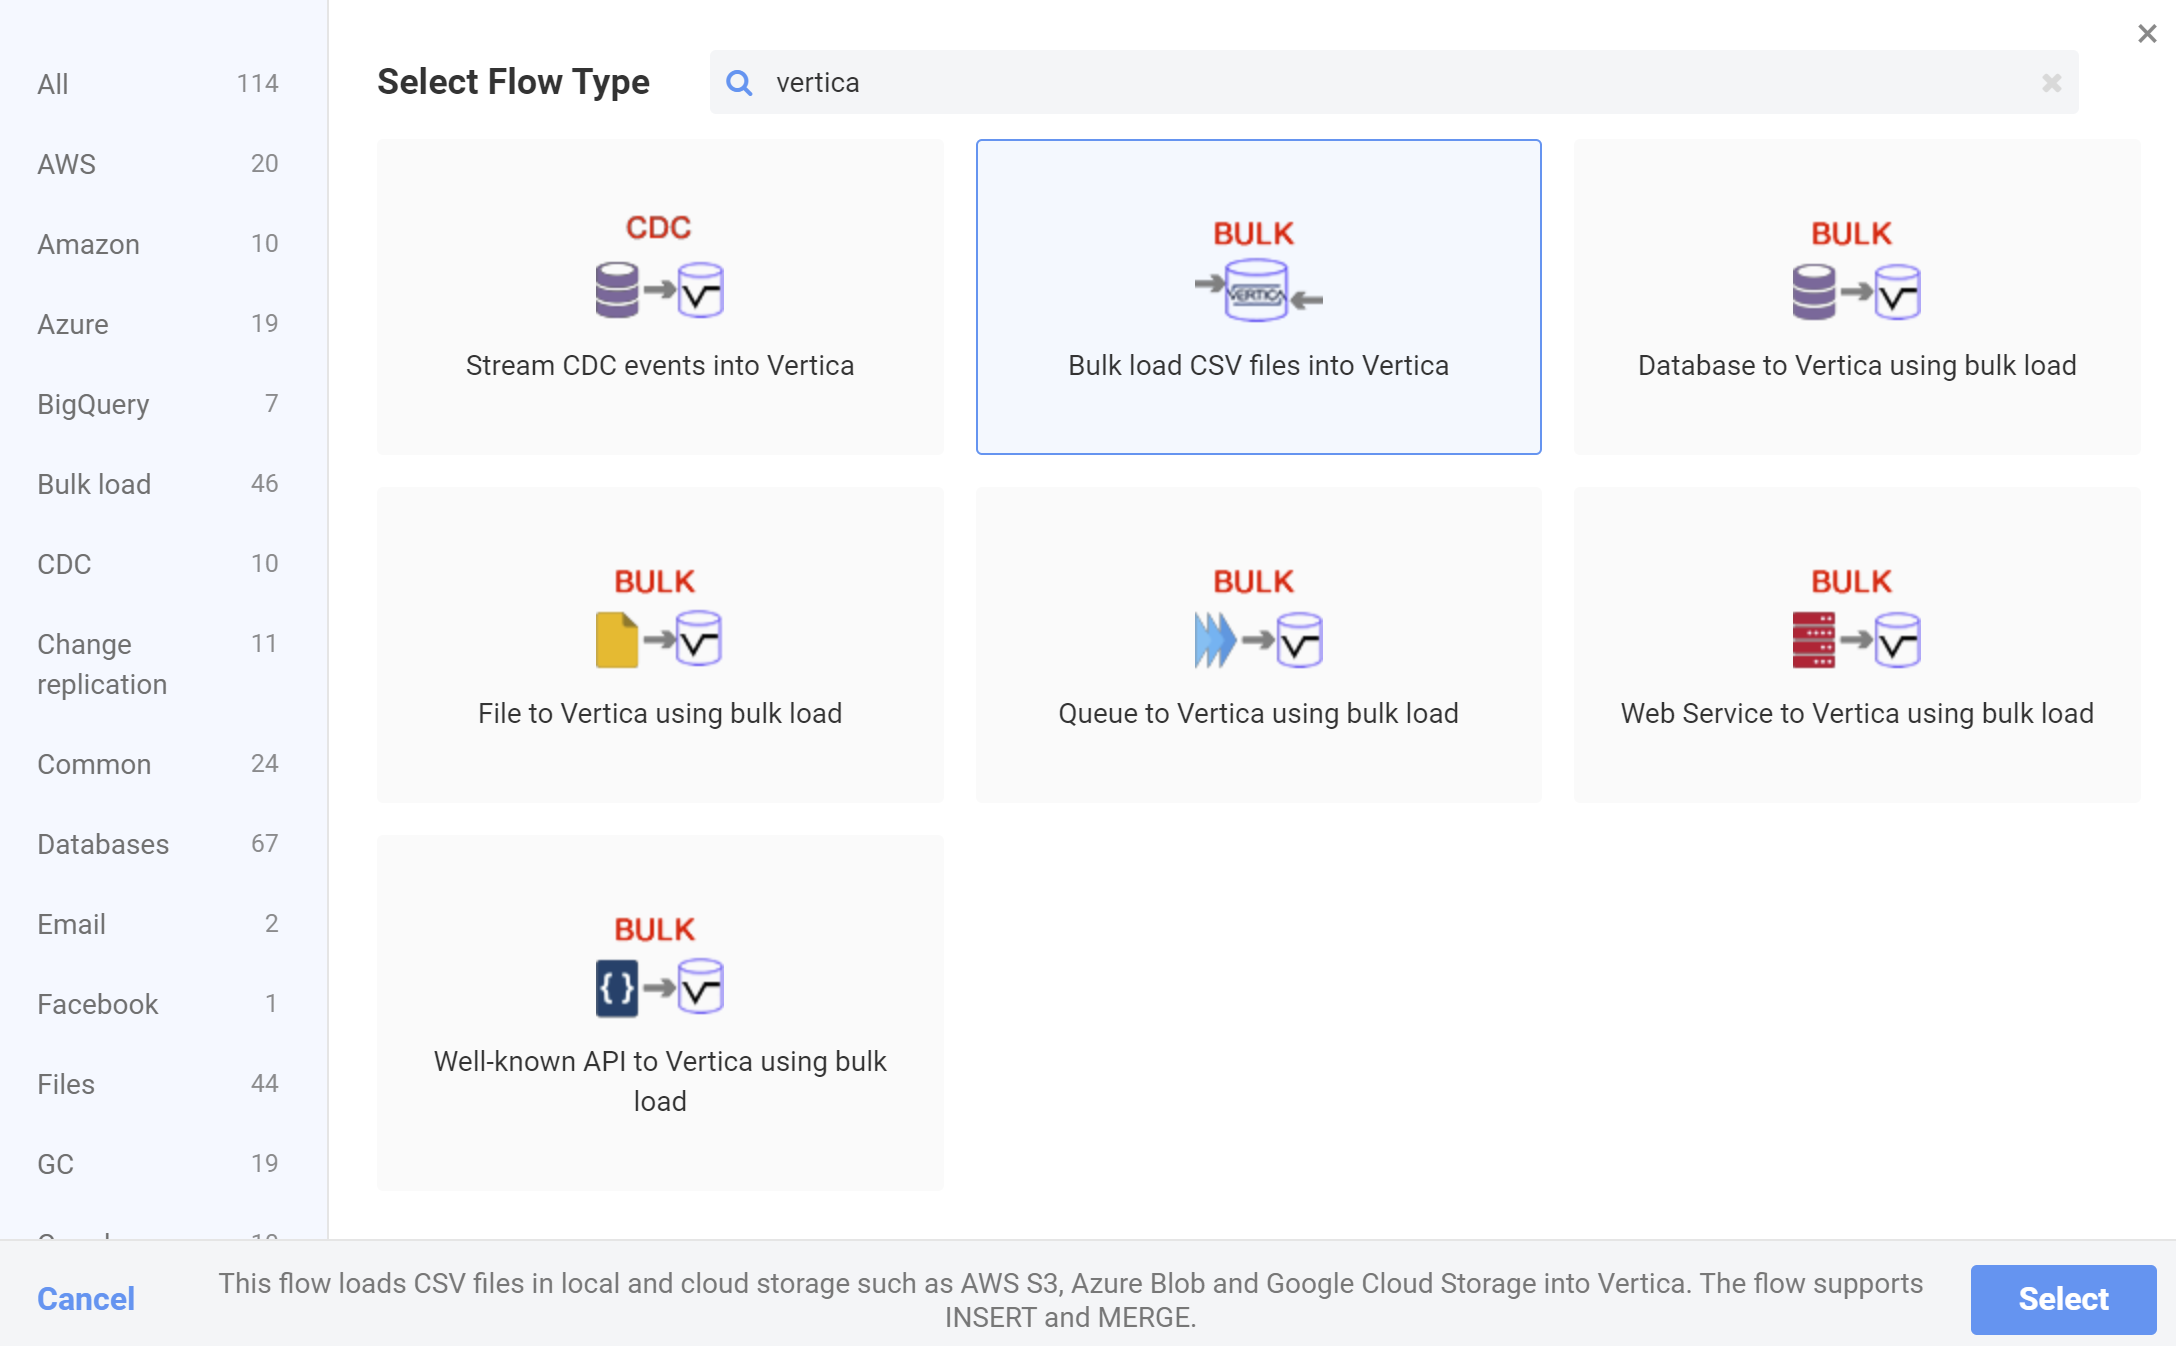Click the Web Service to Vertica icon
The image size is (2176, 1346).
[1856, 638]
